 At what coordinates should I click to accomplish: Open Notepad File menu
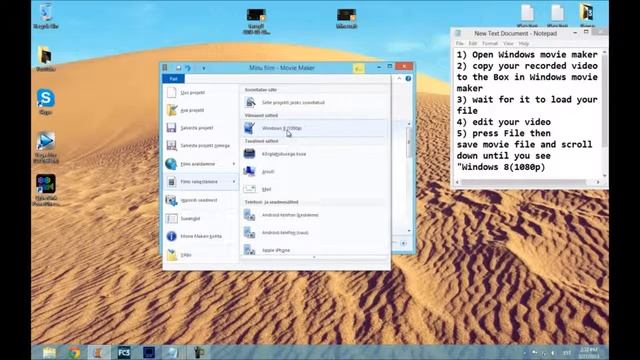(460, 43)
